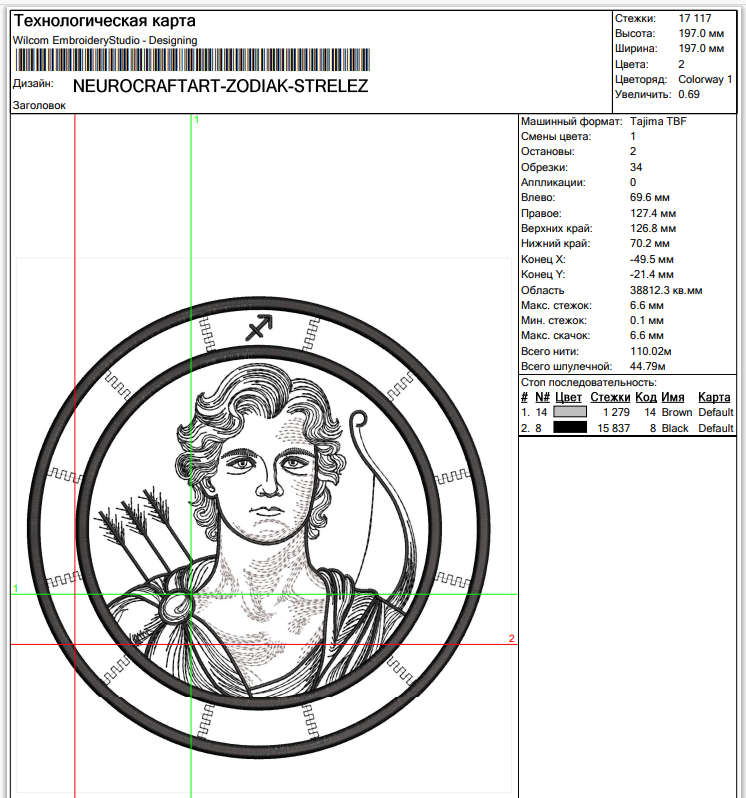Click the 'Остановы:' label
746x798 pixels.
coord(548,152)
